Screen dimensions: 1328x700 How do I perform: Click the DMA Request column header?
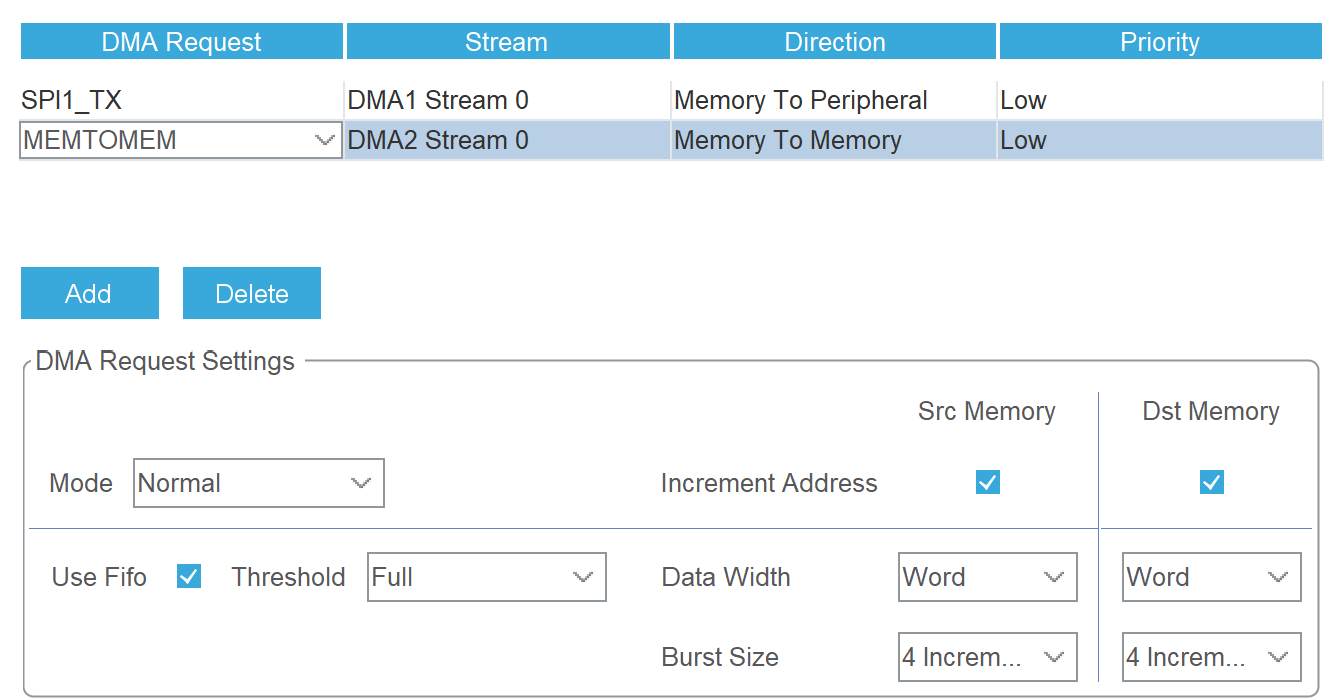(181, 42)
